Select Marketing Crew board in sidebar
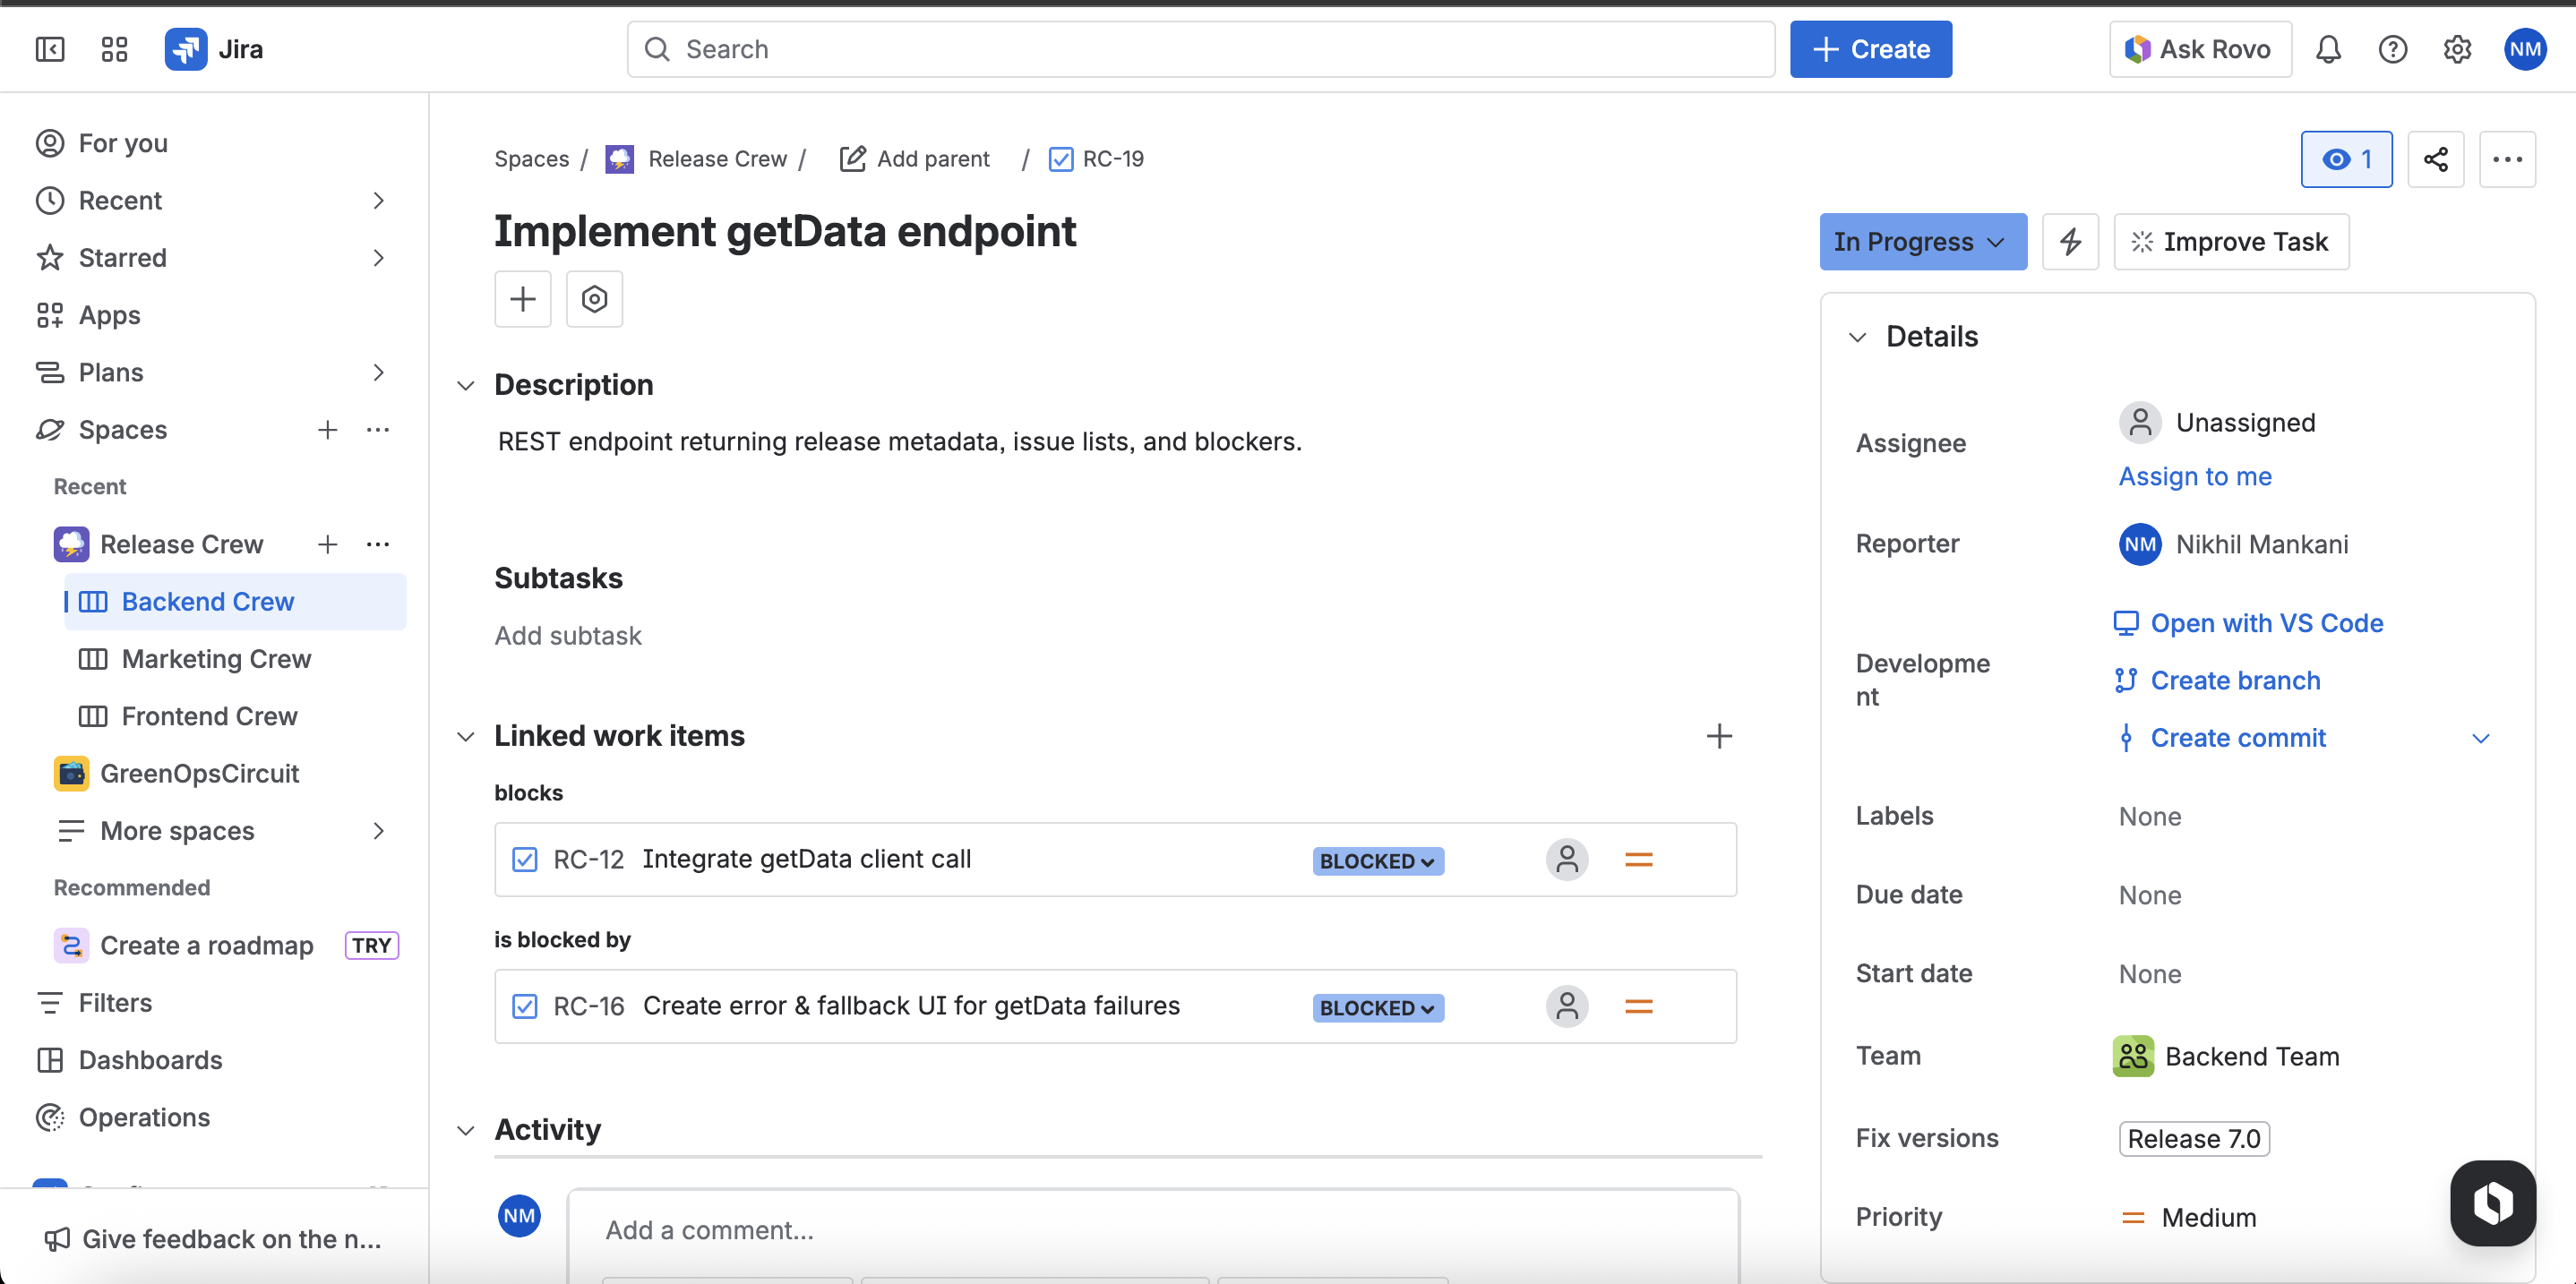 point(216,659)
